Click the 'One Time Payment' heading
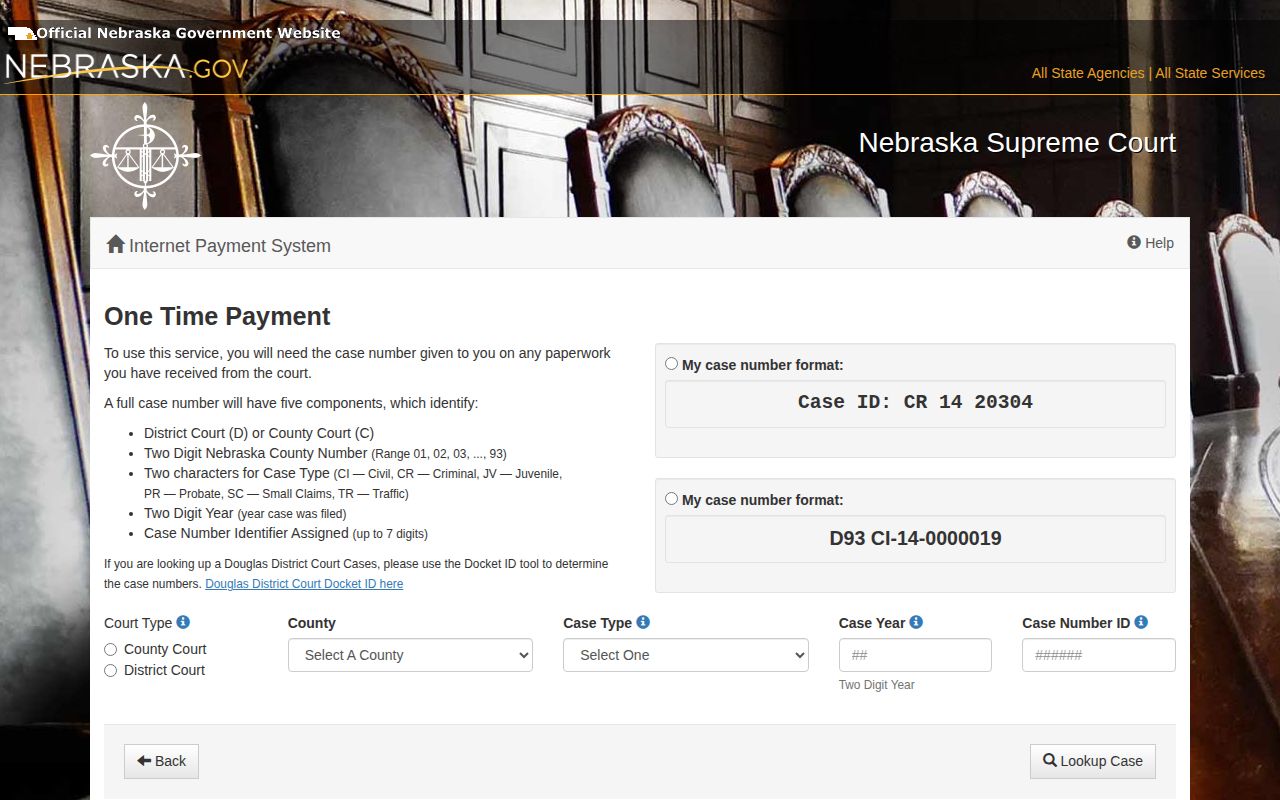The height and width of the screenshot is (800, 1280). coord(217,316)
